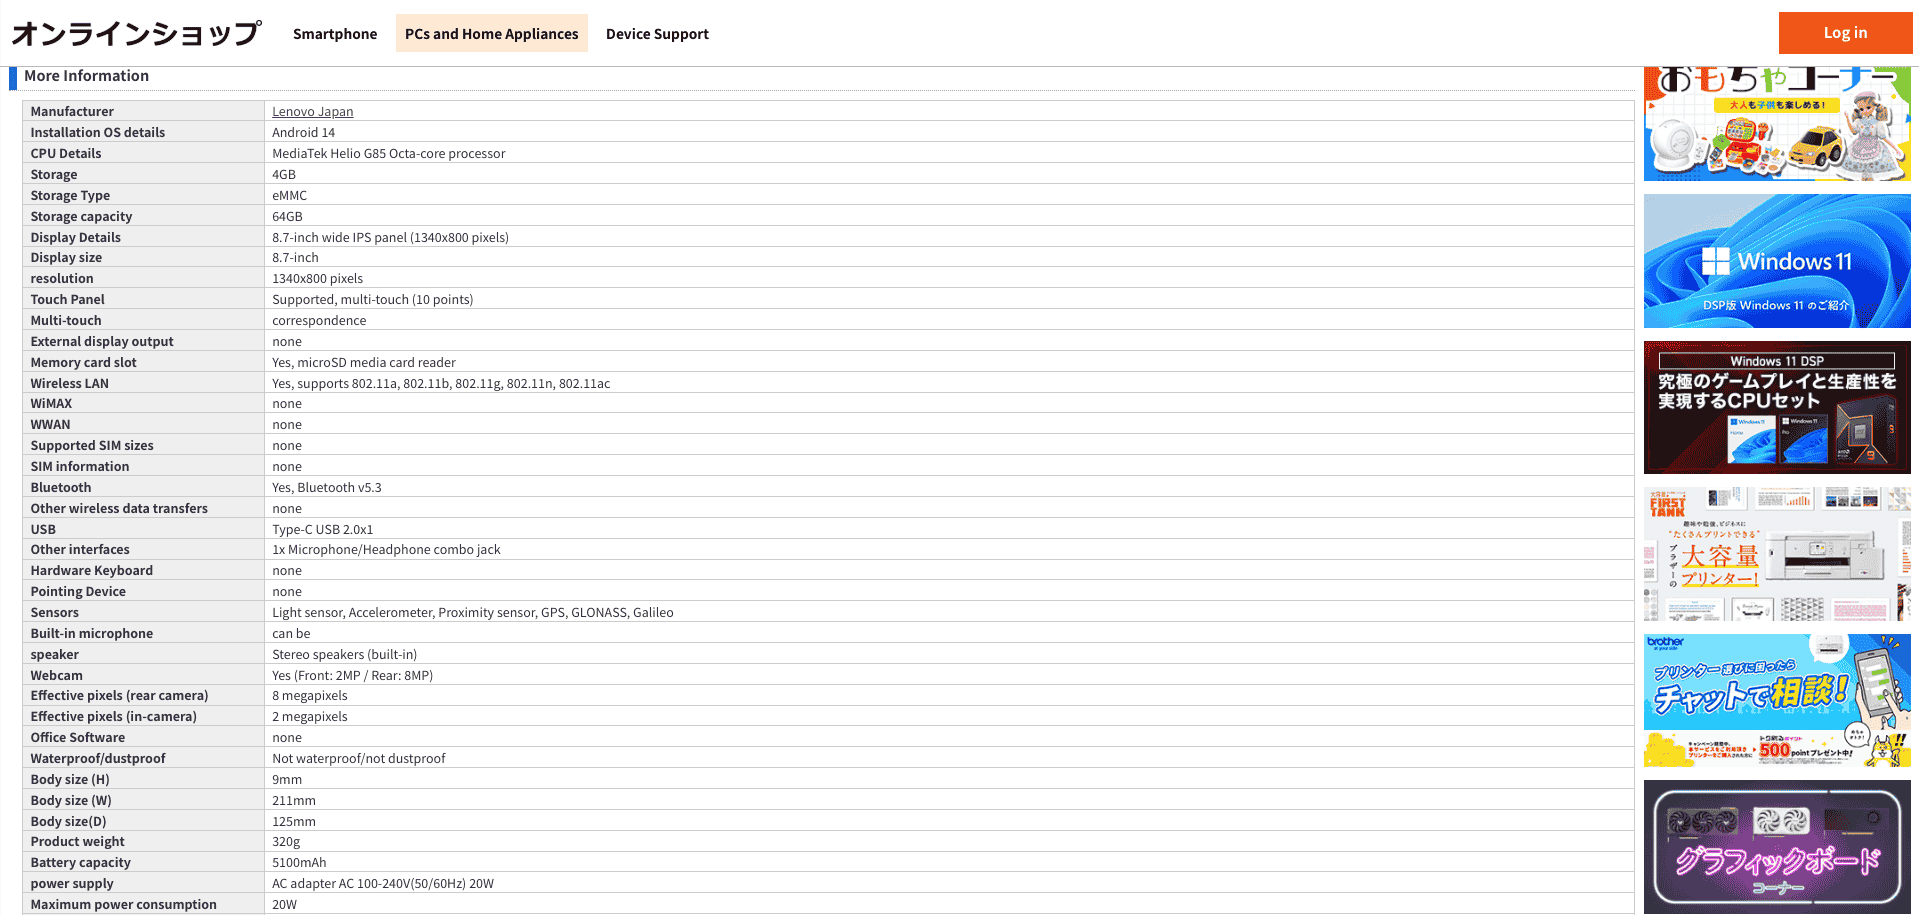Click the Sensors row value text
1919x915 pixels.
[x=472, y=613]
